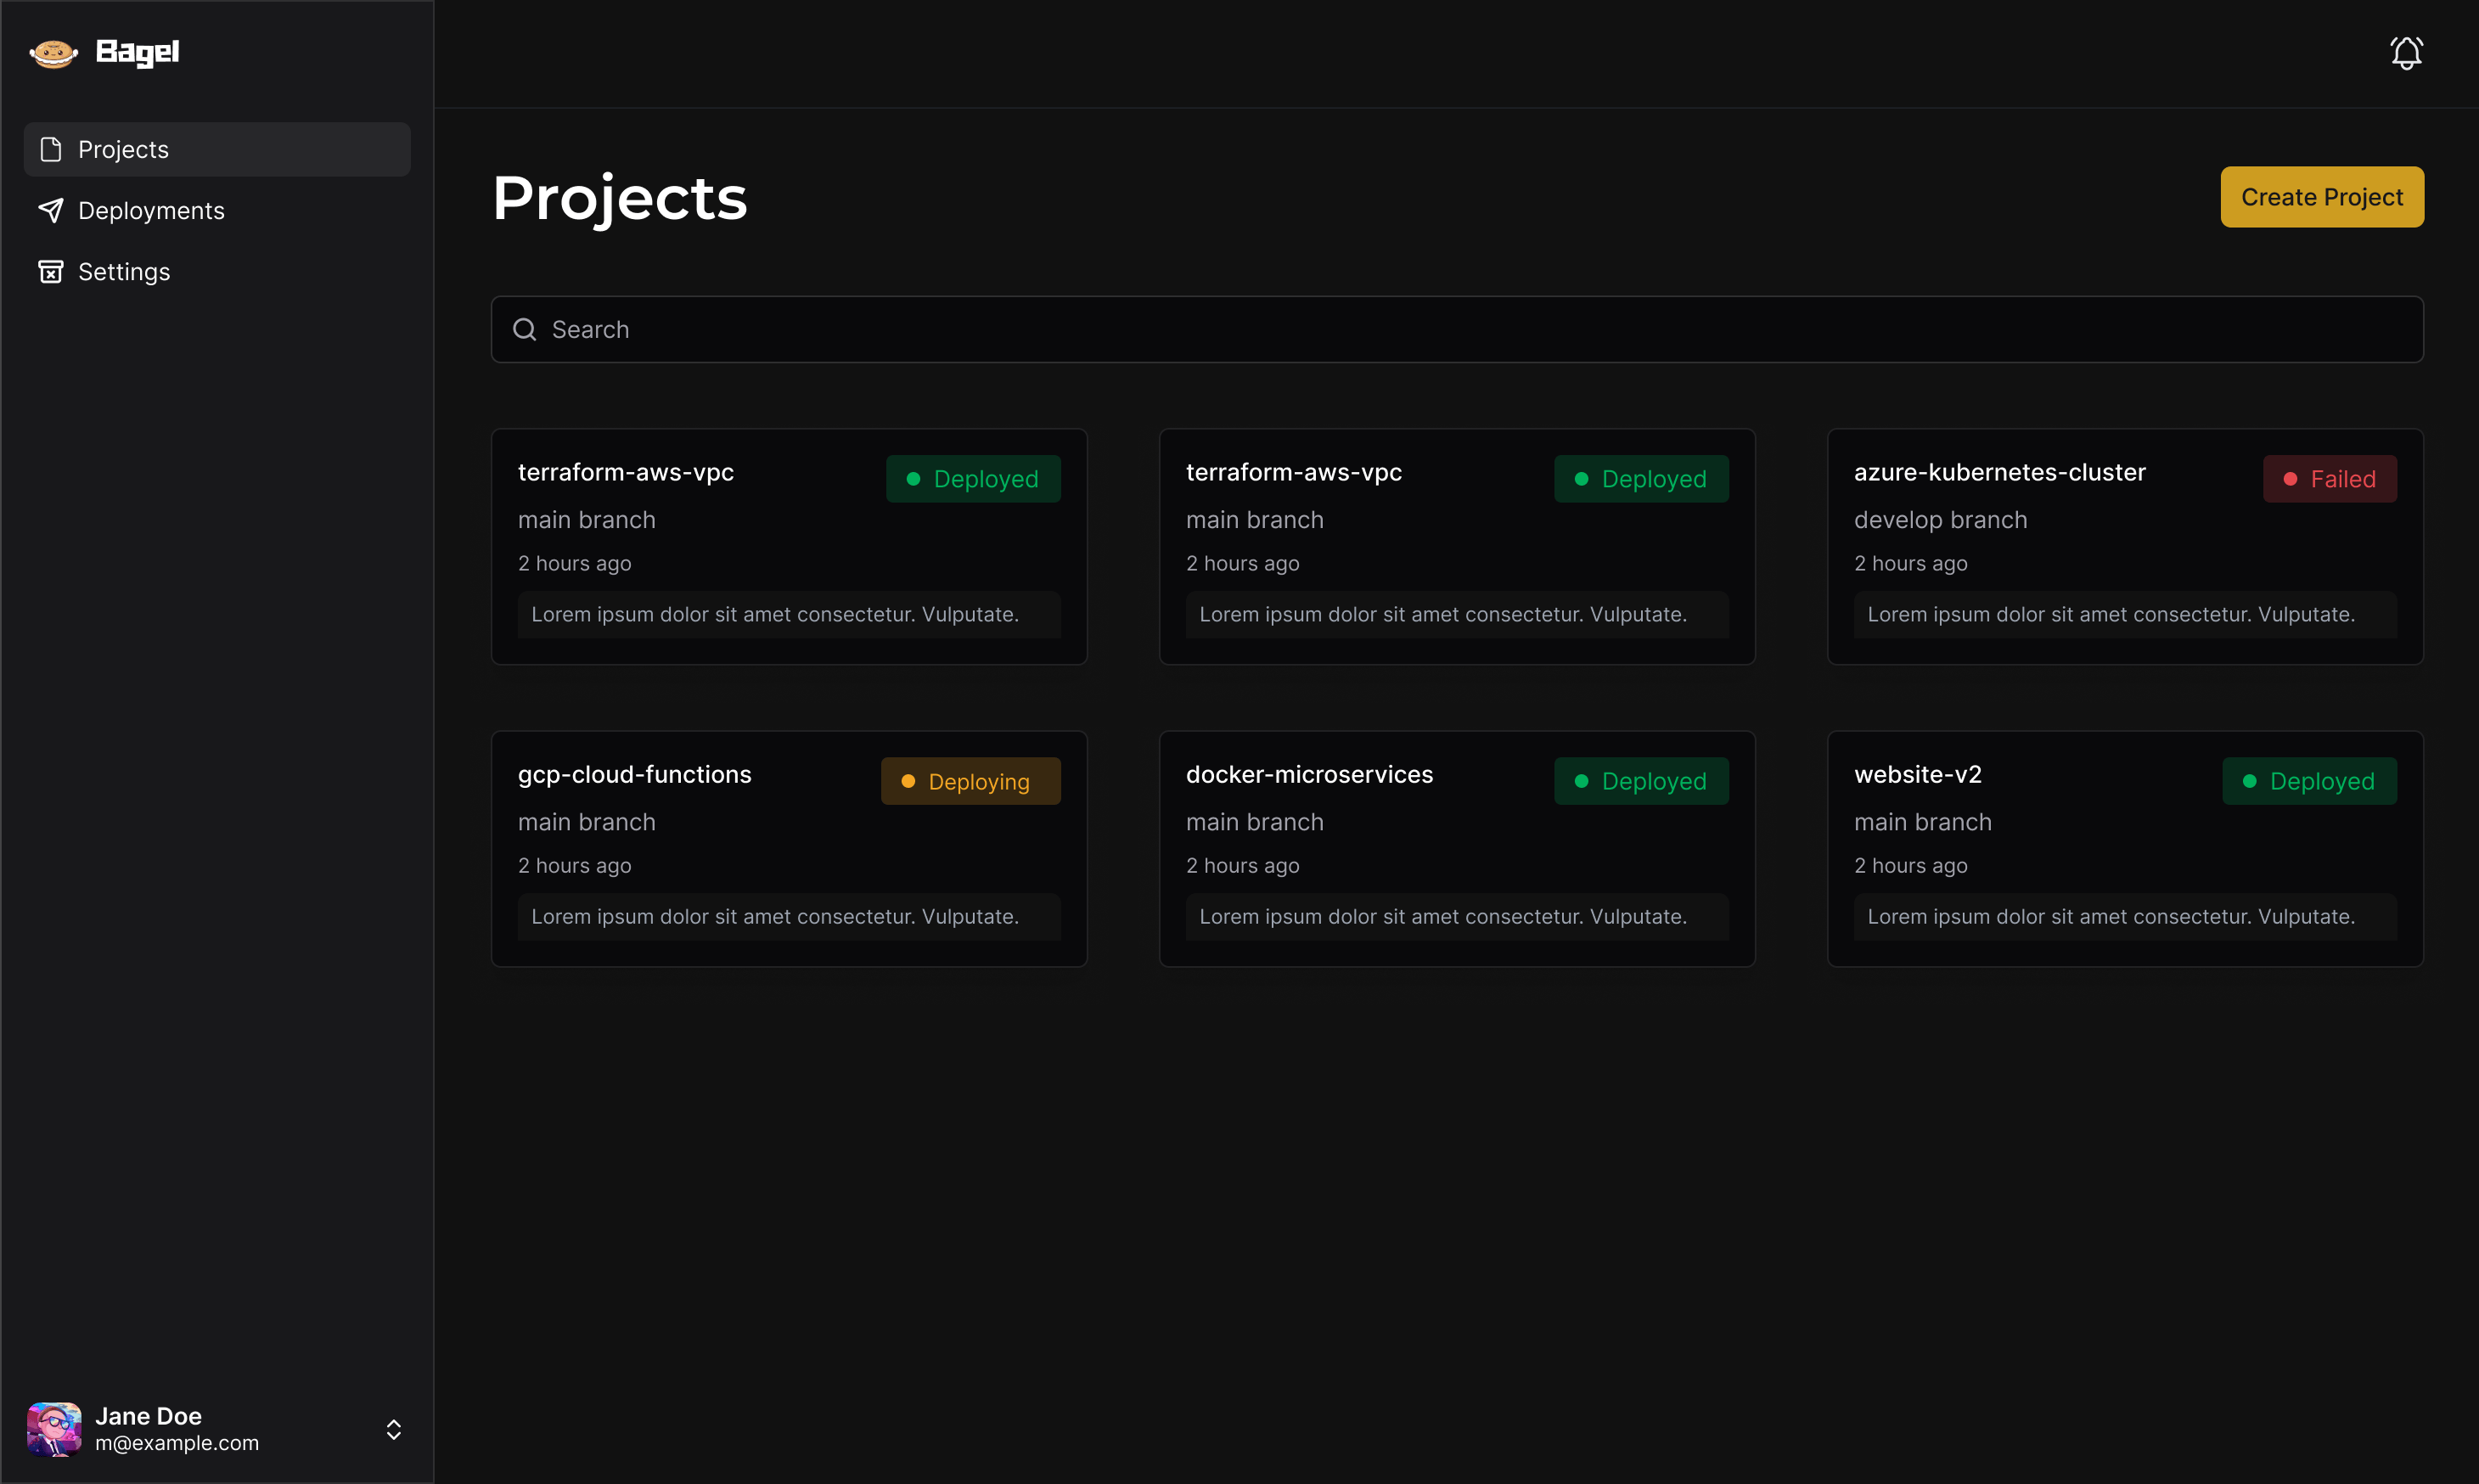This screenshot has height=1484, width=2479.
Task: Click 'main branch' under docker-microservices
Action: pos(1254,822)
